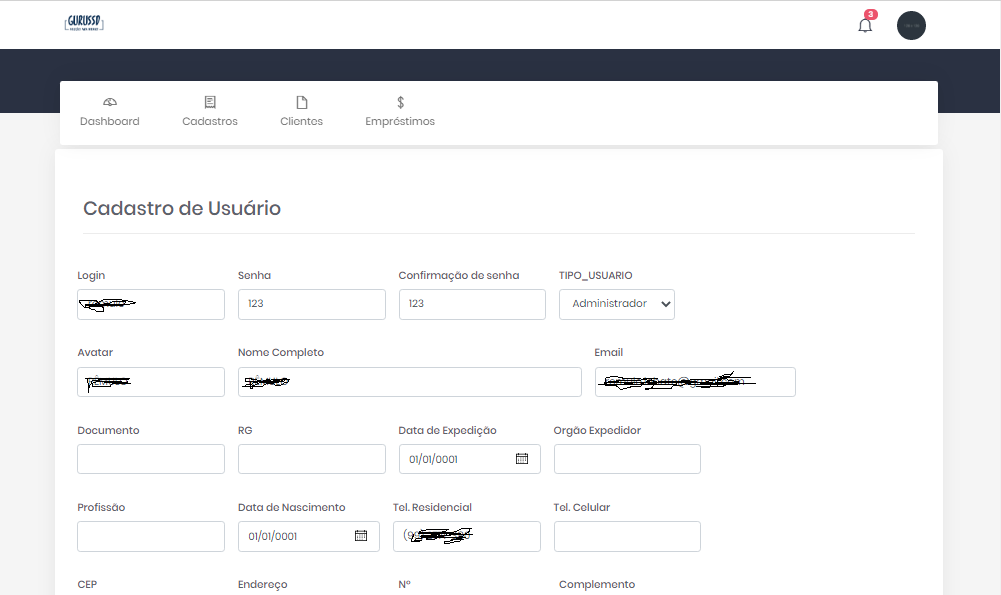Screen dimensions: 1001x595
Task: Open calendar picker for Data de Nascimento
Action: 361,536
